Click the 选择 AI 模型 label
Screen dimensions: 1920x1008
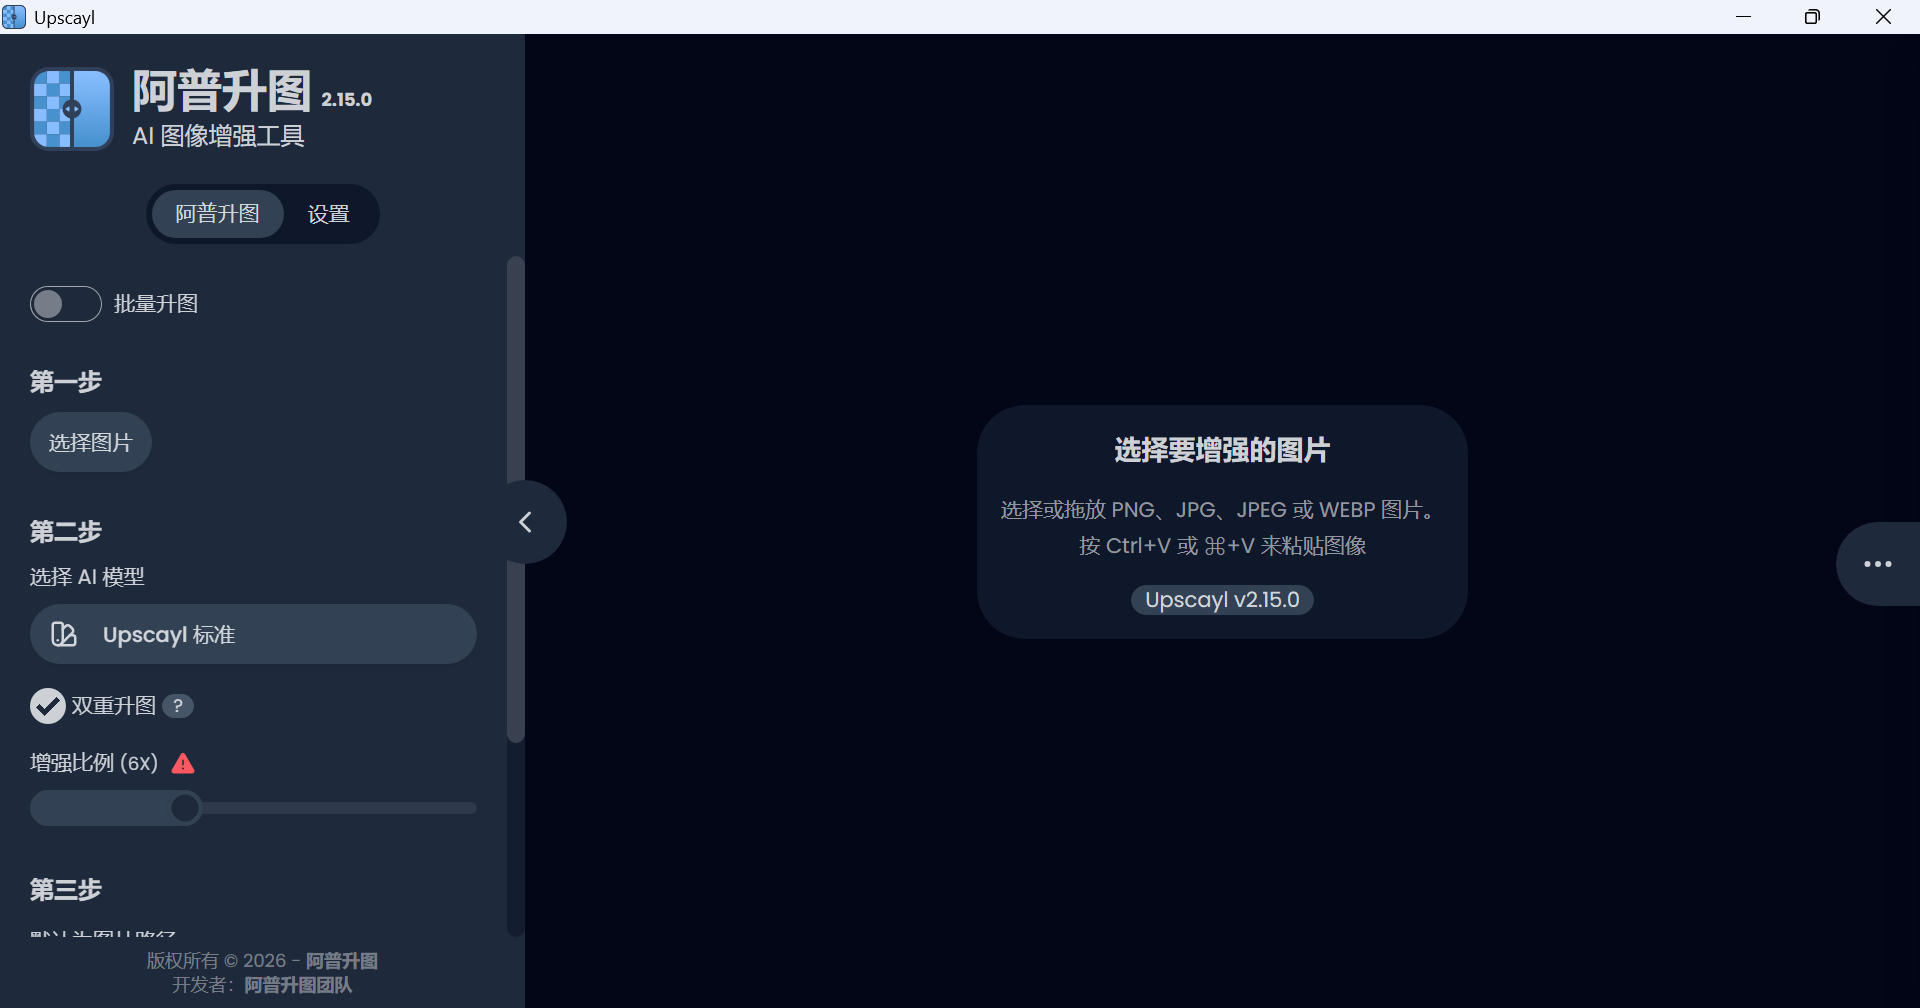[87, 577]
